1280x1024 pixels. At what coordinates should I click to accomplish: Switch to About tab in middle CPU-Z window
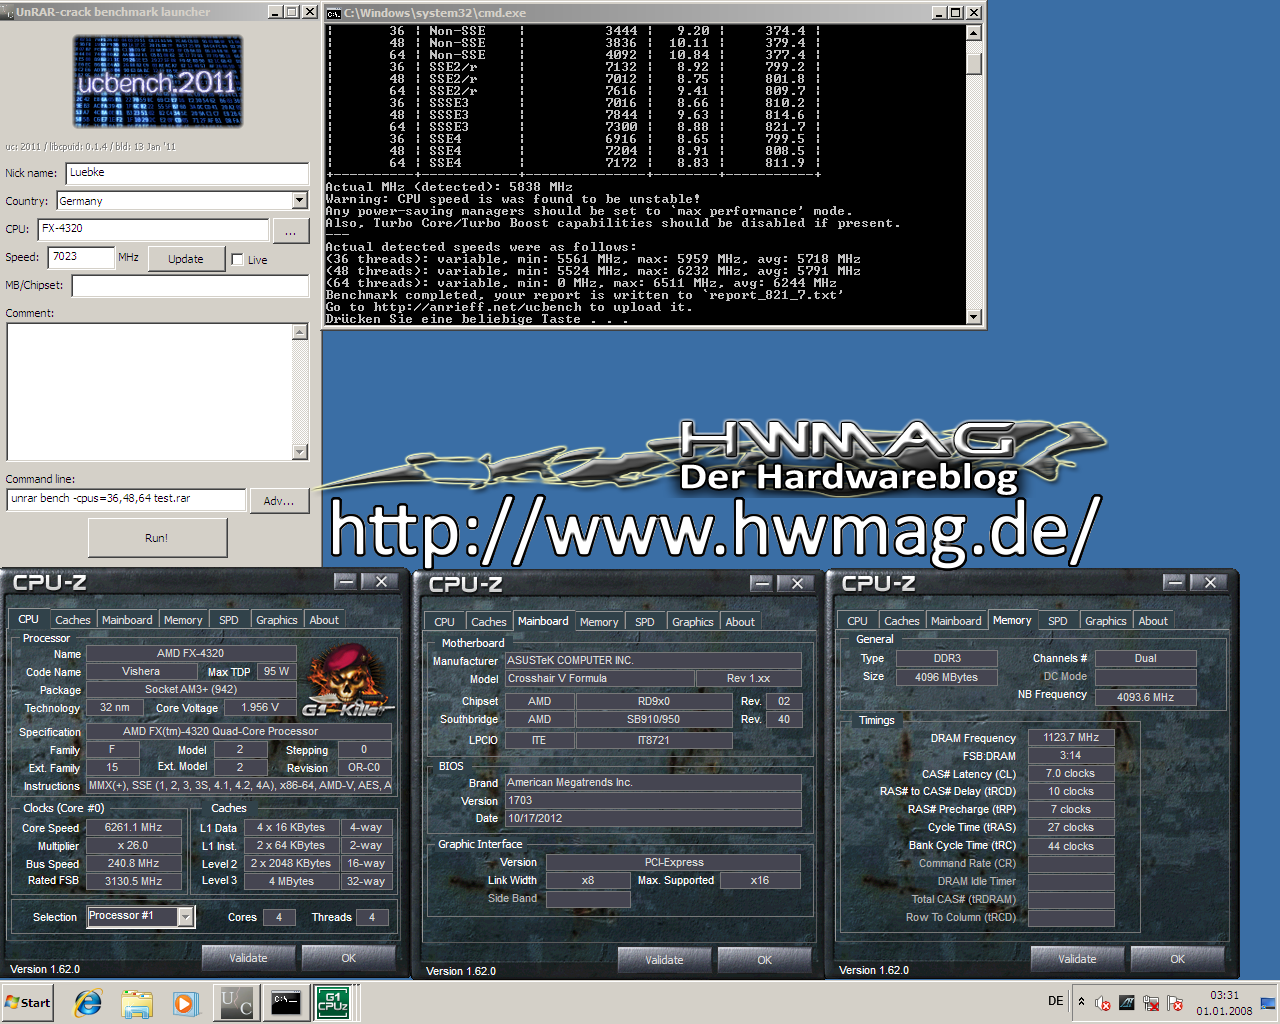click(x=740, y=622)
